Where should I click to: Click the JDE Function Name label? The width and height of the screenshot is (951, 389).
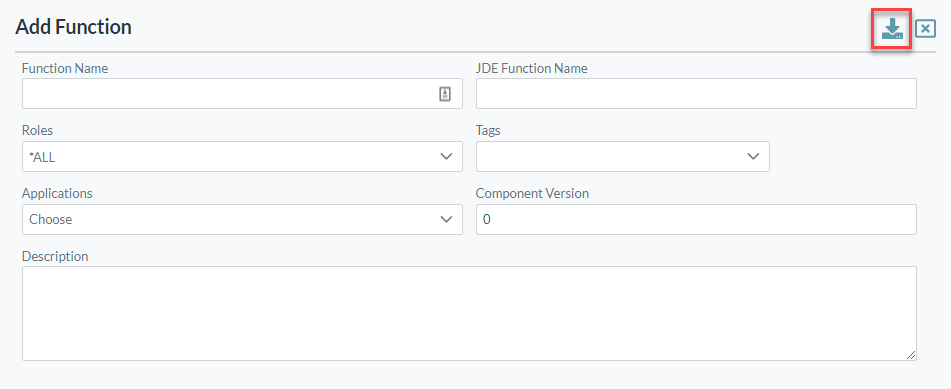point(531,69)
